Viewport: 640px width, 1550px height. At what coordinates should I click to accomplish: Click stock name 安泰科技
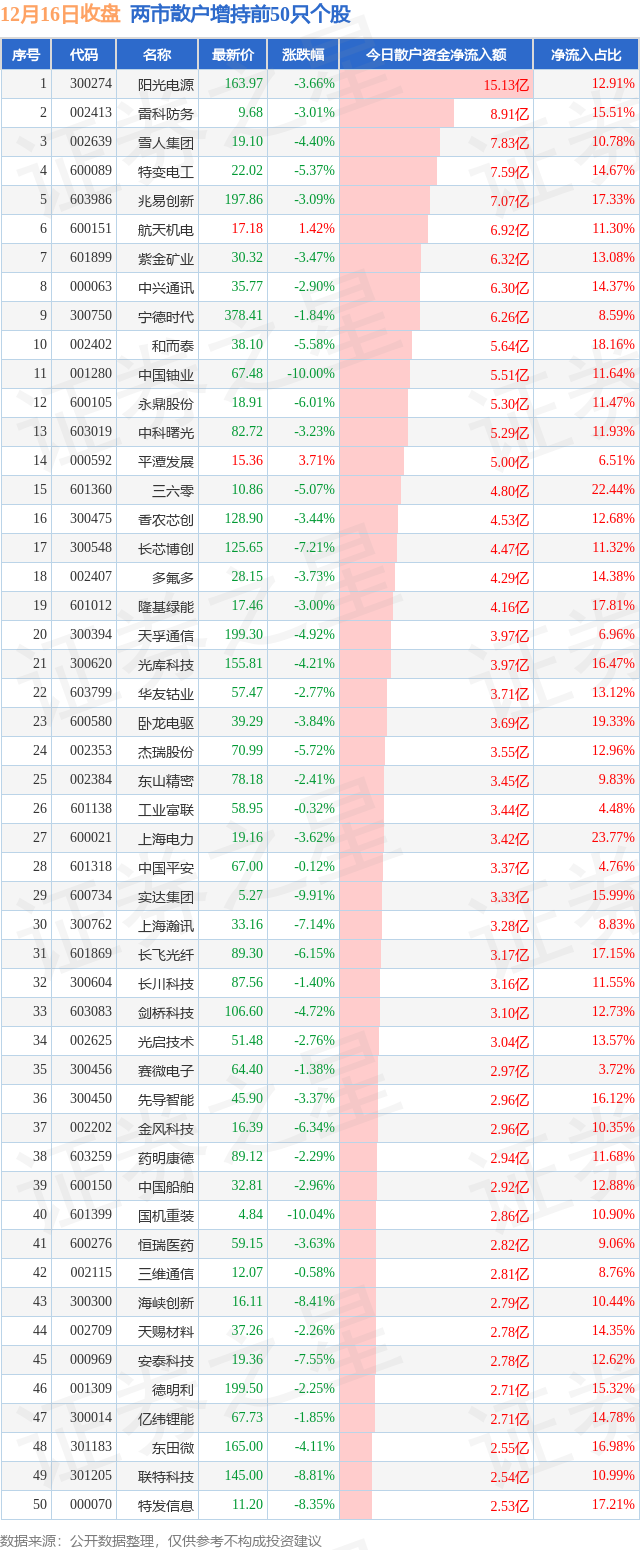(166, 1360)
